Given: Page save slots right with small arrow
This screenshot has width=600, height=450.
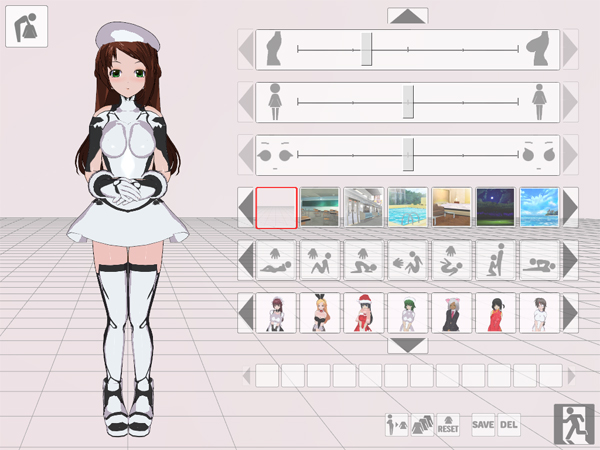Looking at the screenshot, I should (571, 376).
